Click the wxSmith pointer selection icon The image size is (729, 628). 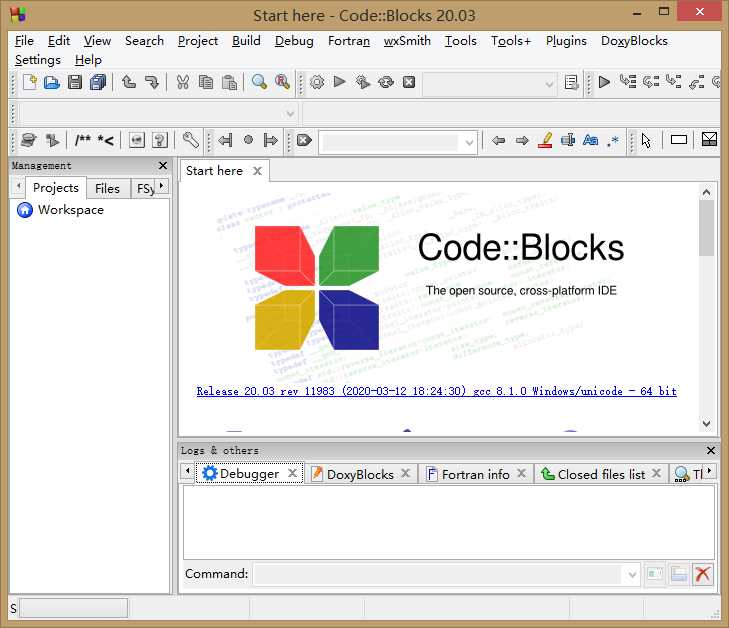click(646, 140)
